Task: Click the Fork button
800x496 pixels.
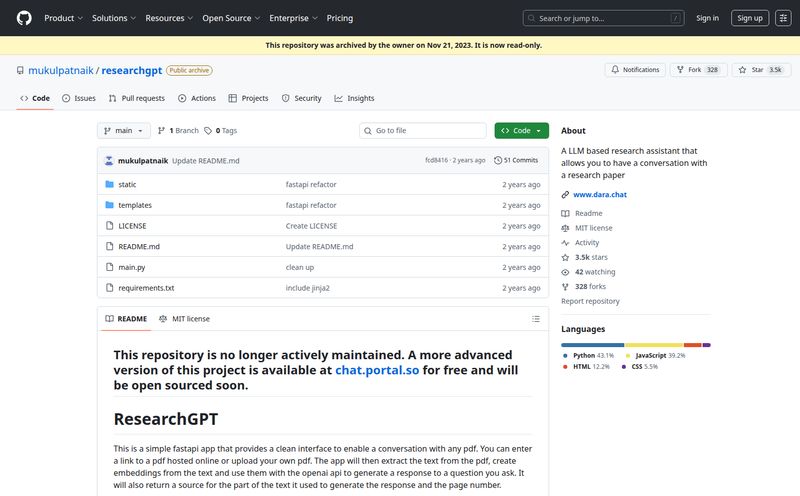Action: pyautogui.click(x=698, y=70)
